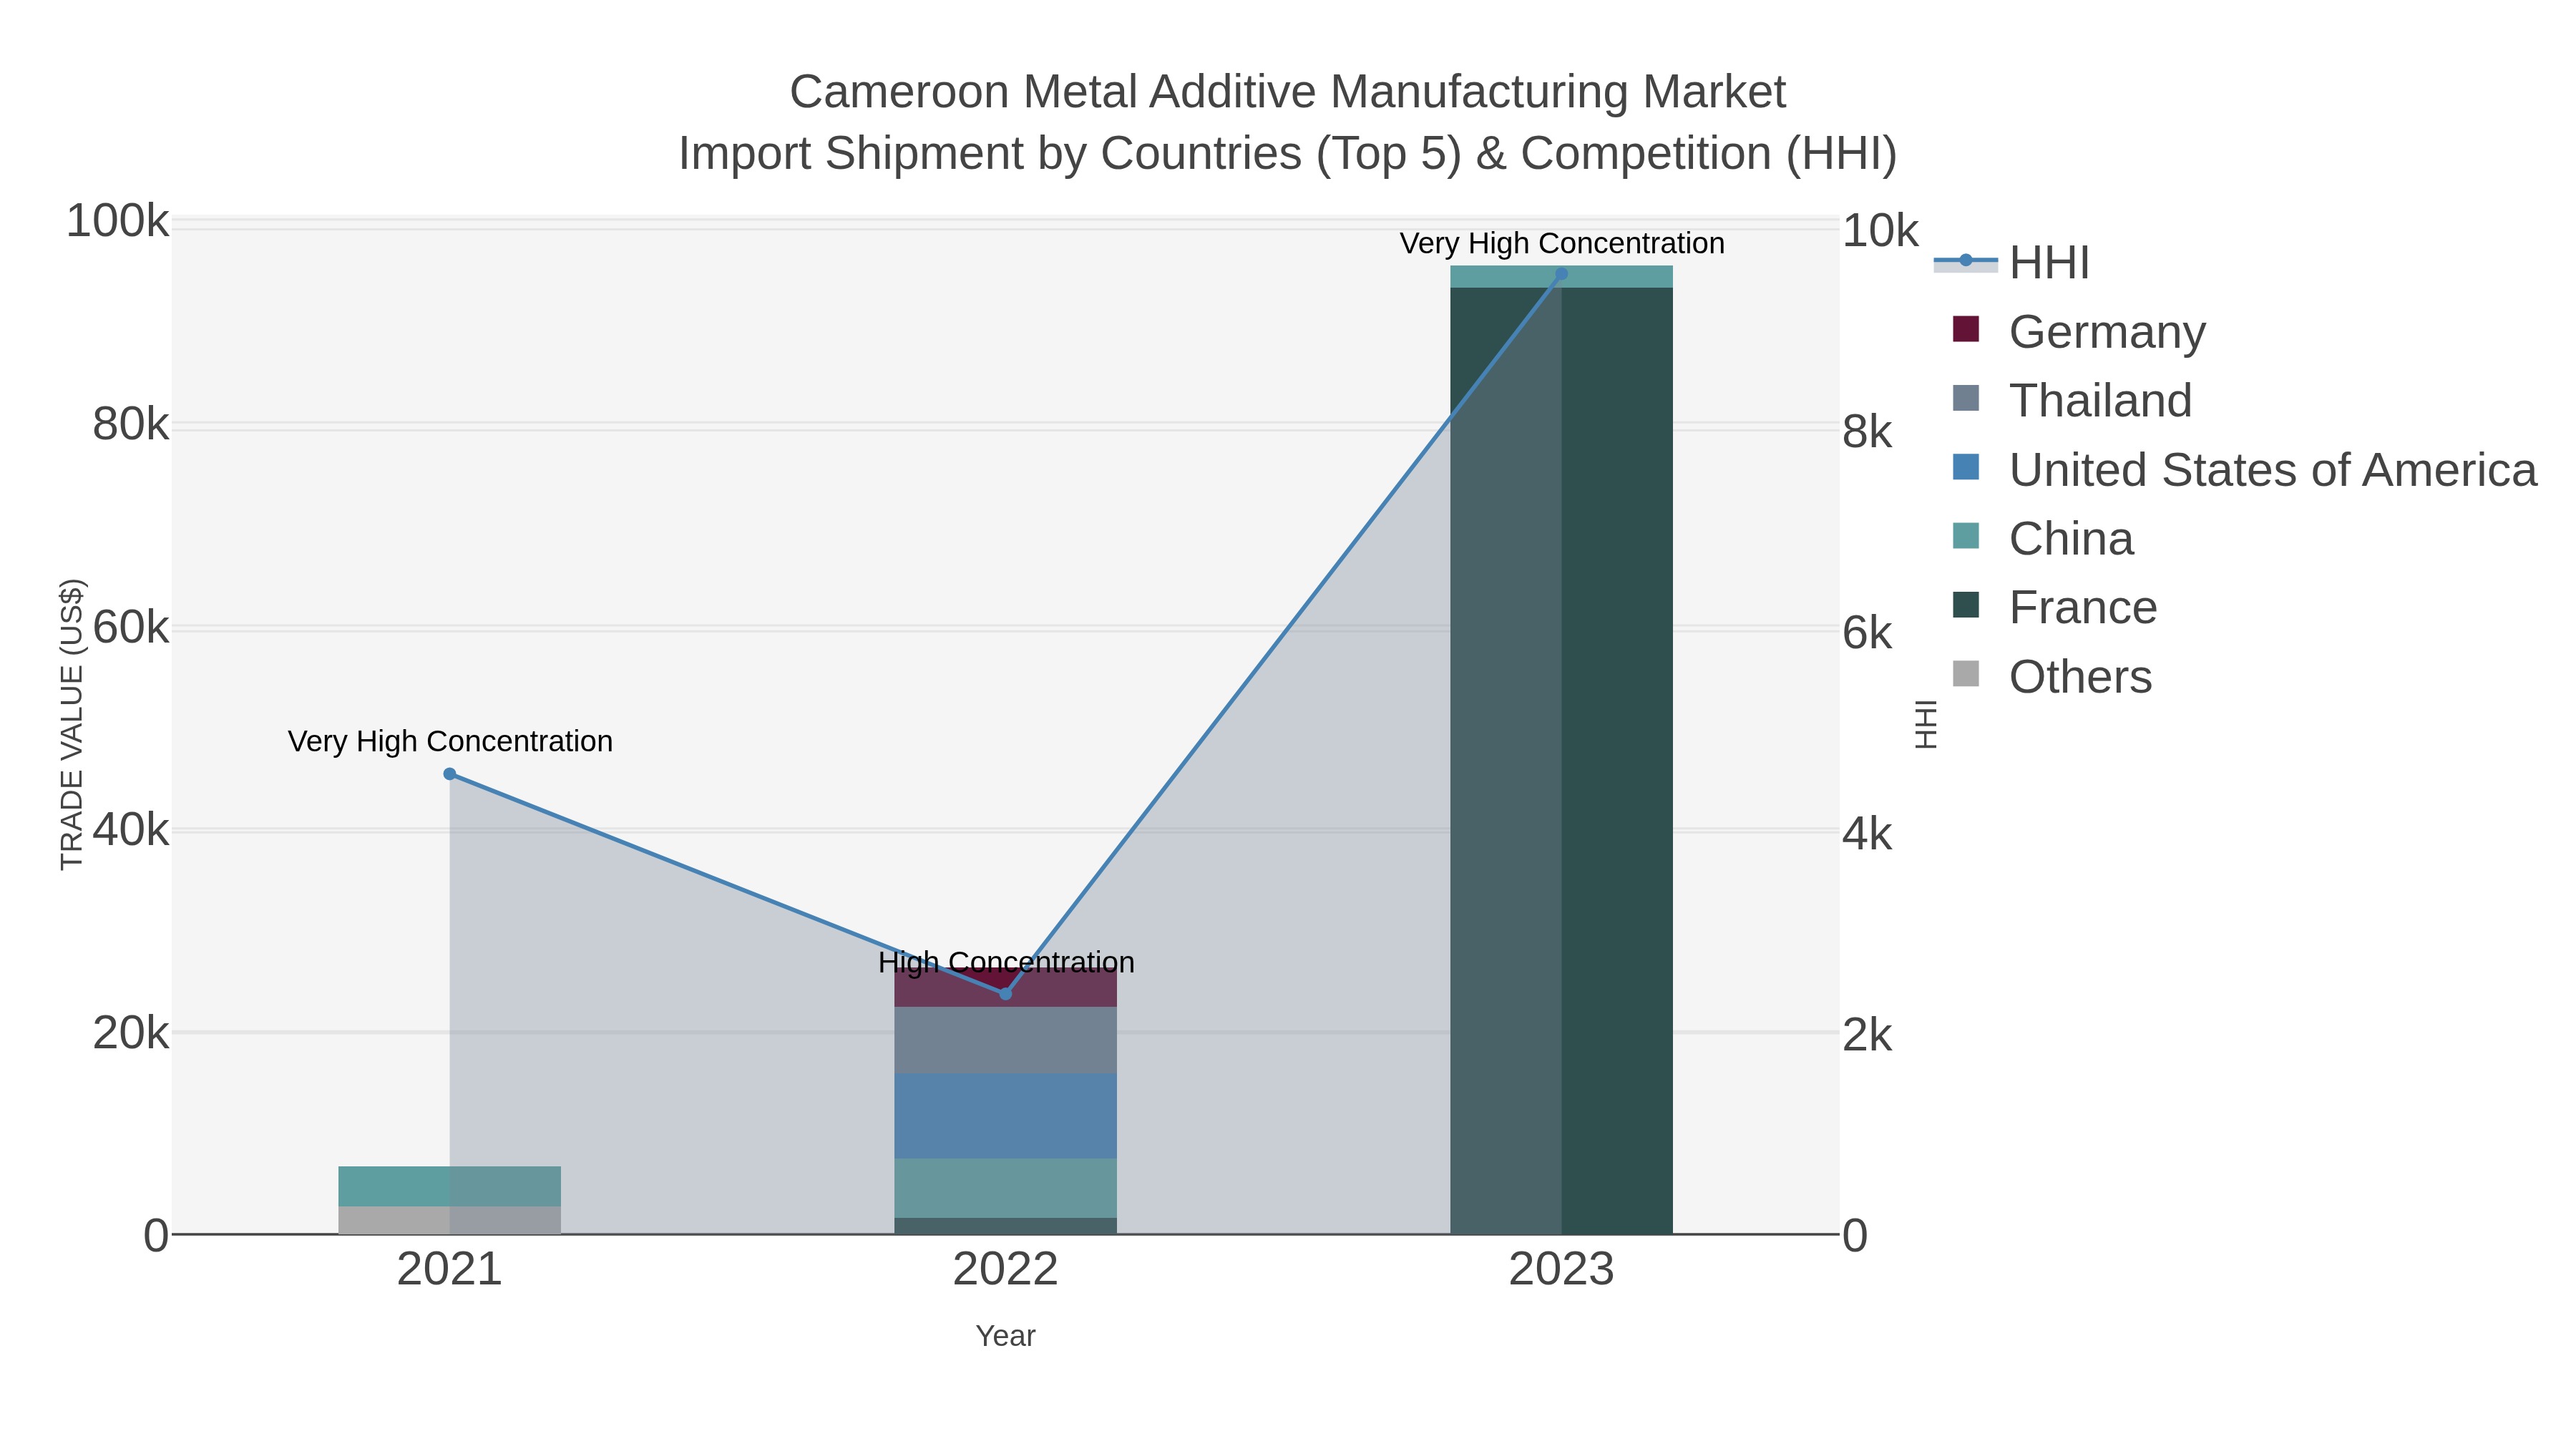Image resolution: width=2576 pixels, height=1449 pixels.
Task: Click the 8k right axis tick
Action: (x=1867, y=432)
